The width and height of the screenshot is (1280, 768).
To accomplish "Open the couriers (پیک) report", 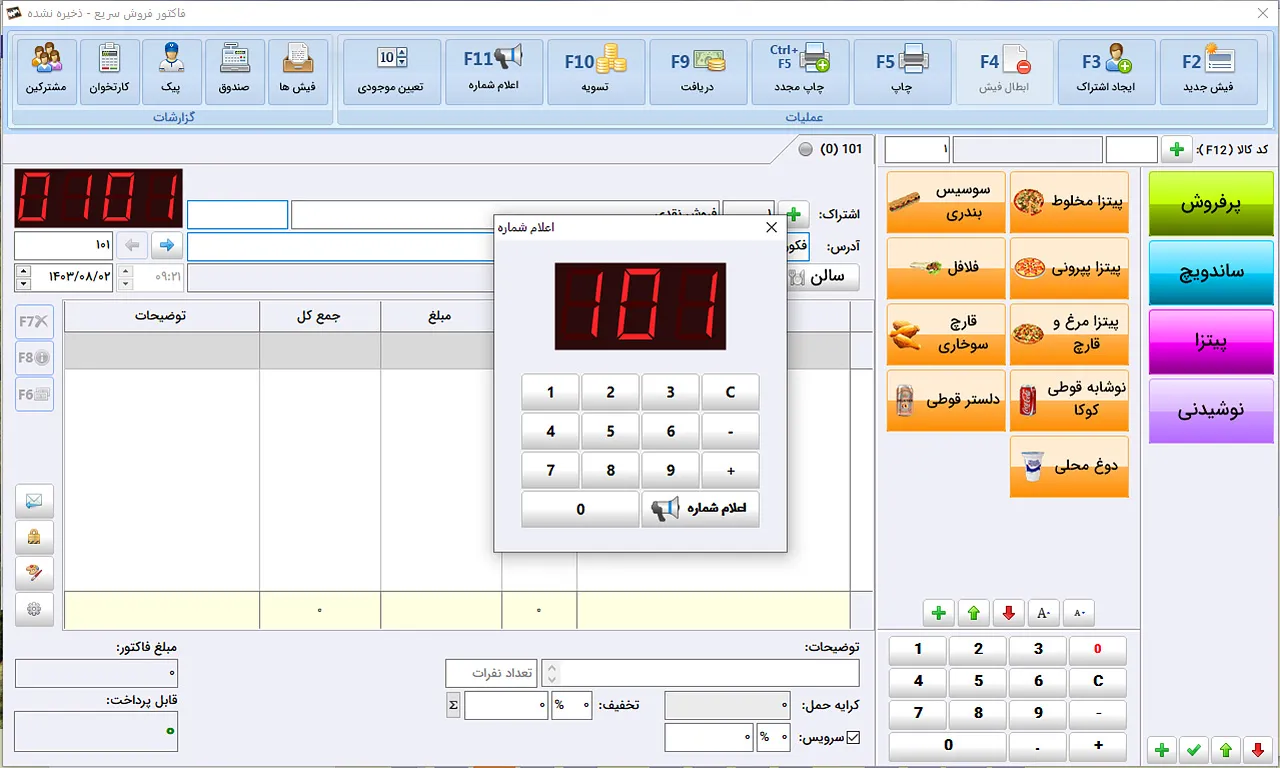I will (x=171, y=62).
